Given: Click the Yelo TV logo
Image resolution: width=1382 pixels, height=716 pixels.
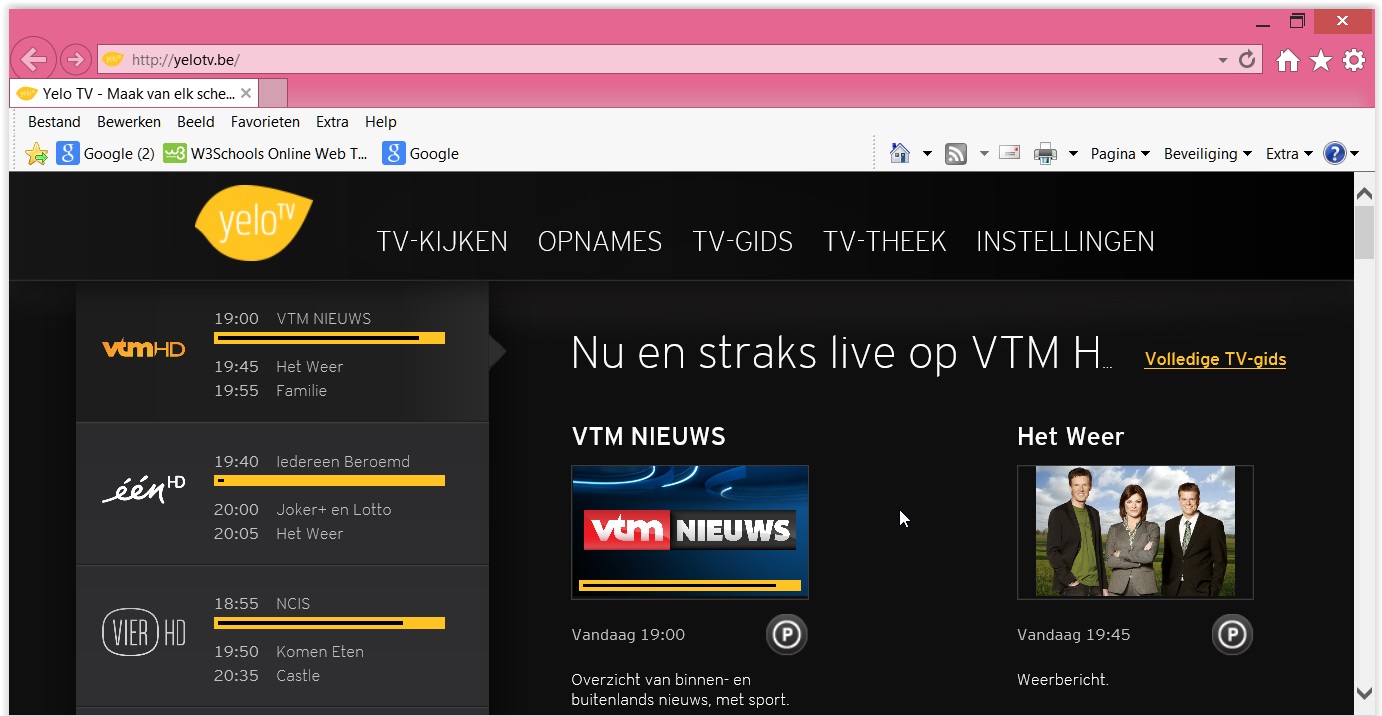Looking at the screenshot, I should coord(253,222).
